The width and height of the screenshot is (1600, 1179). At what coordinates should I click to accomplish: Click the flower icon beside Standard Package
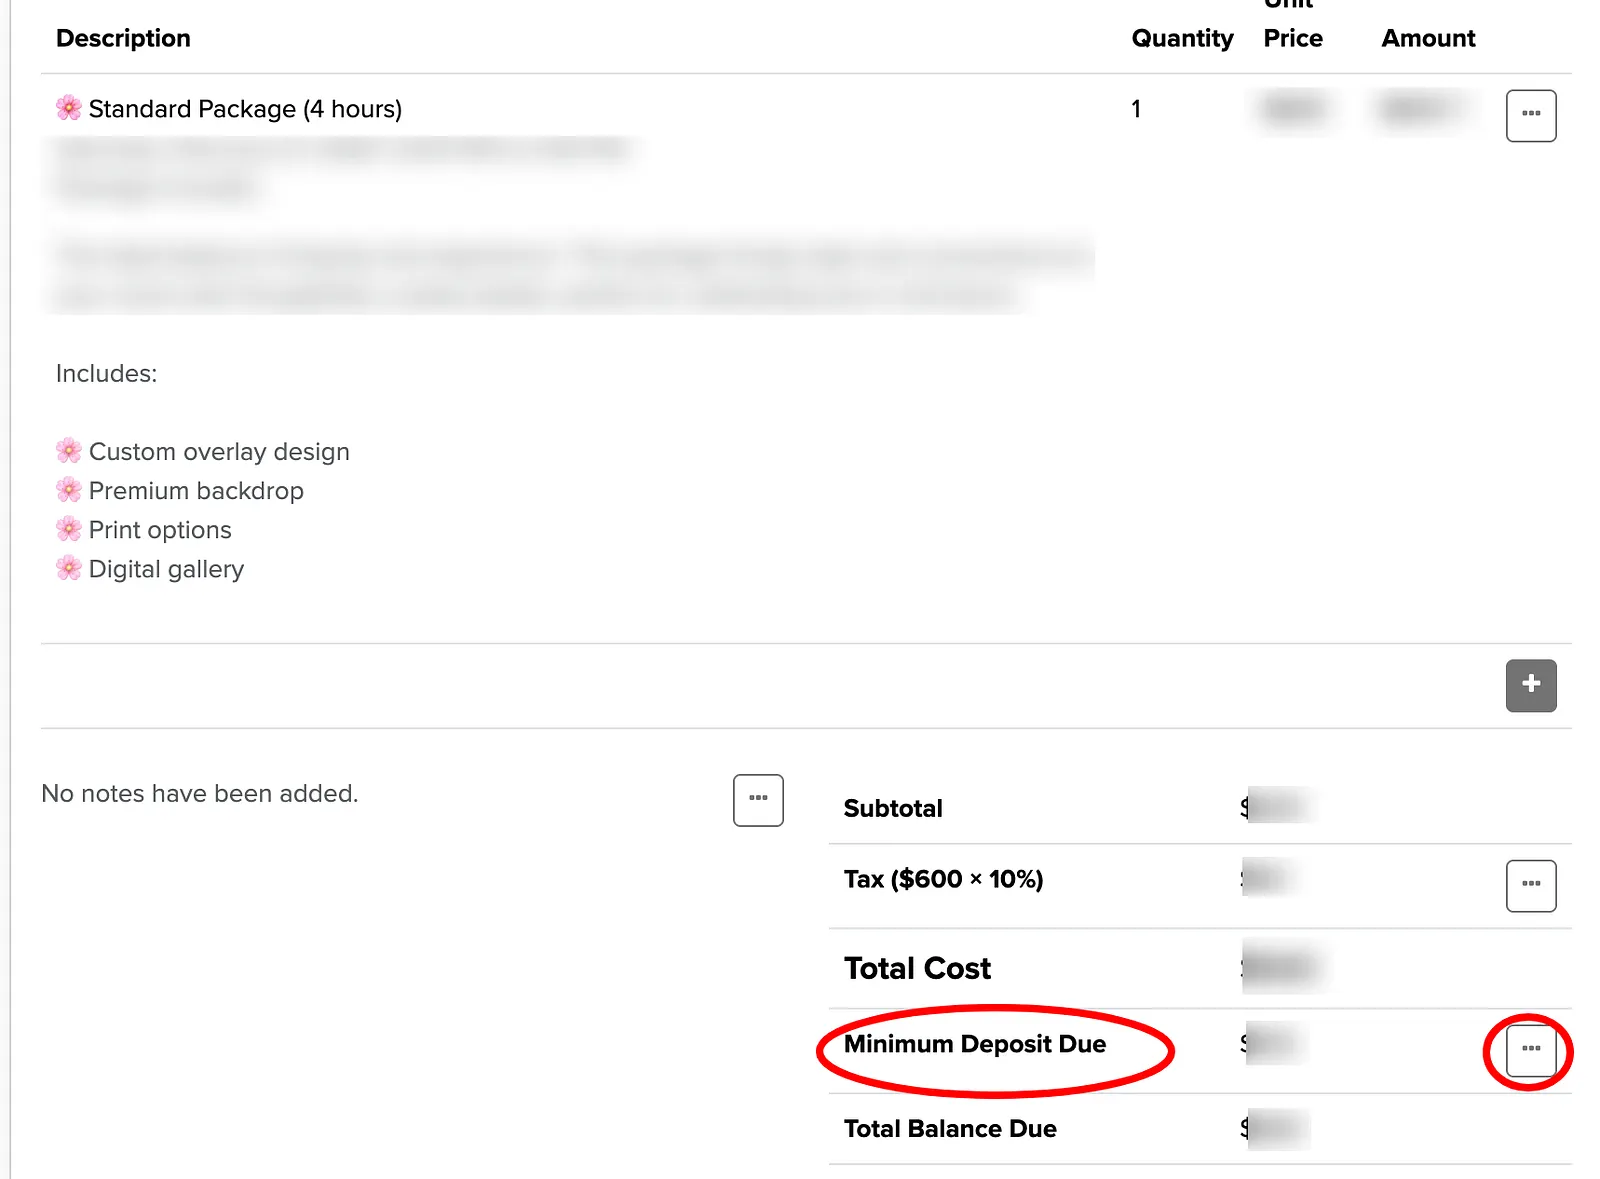coord(69,108)
